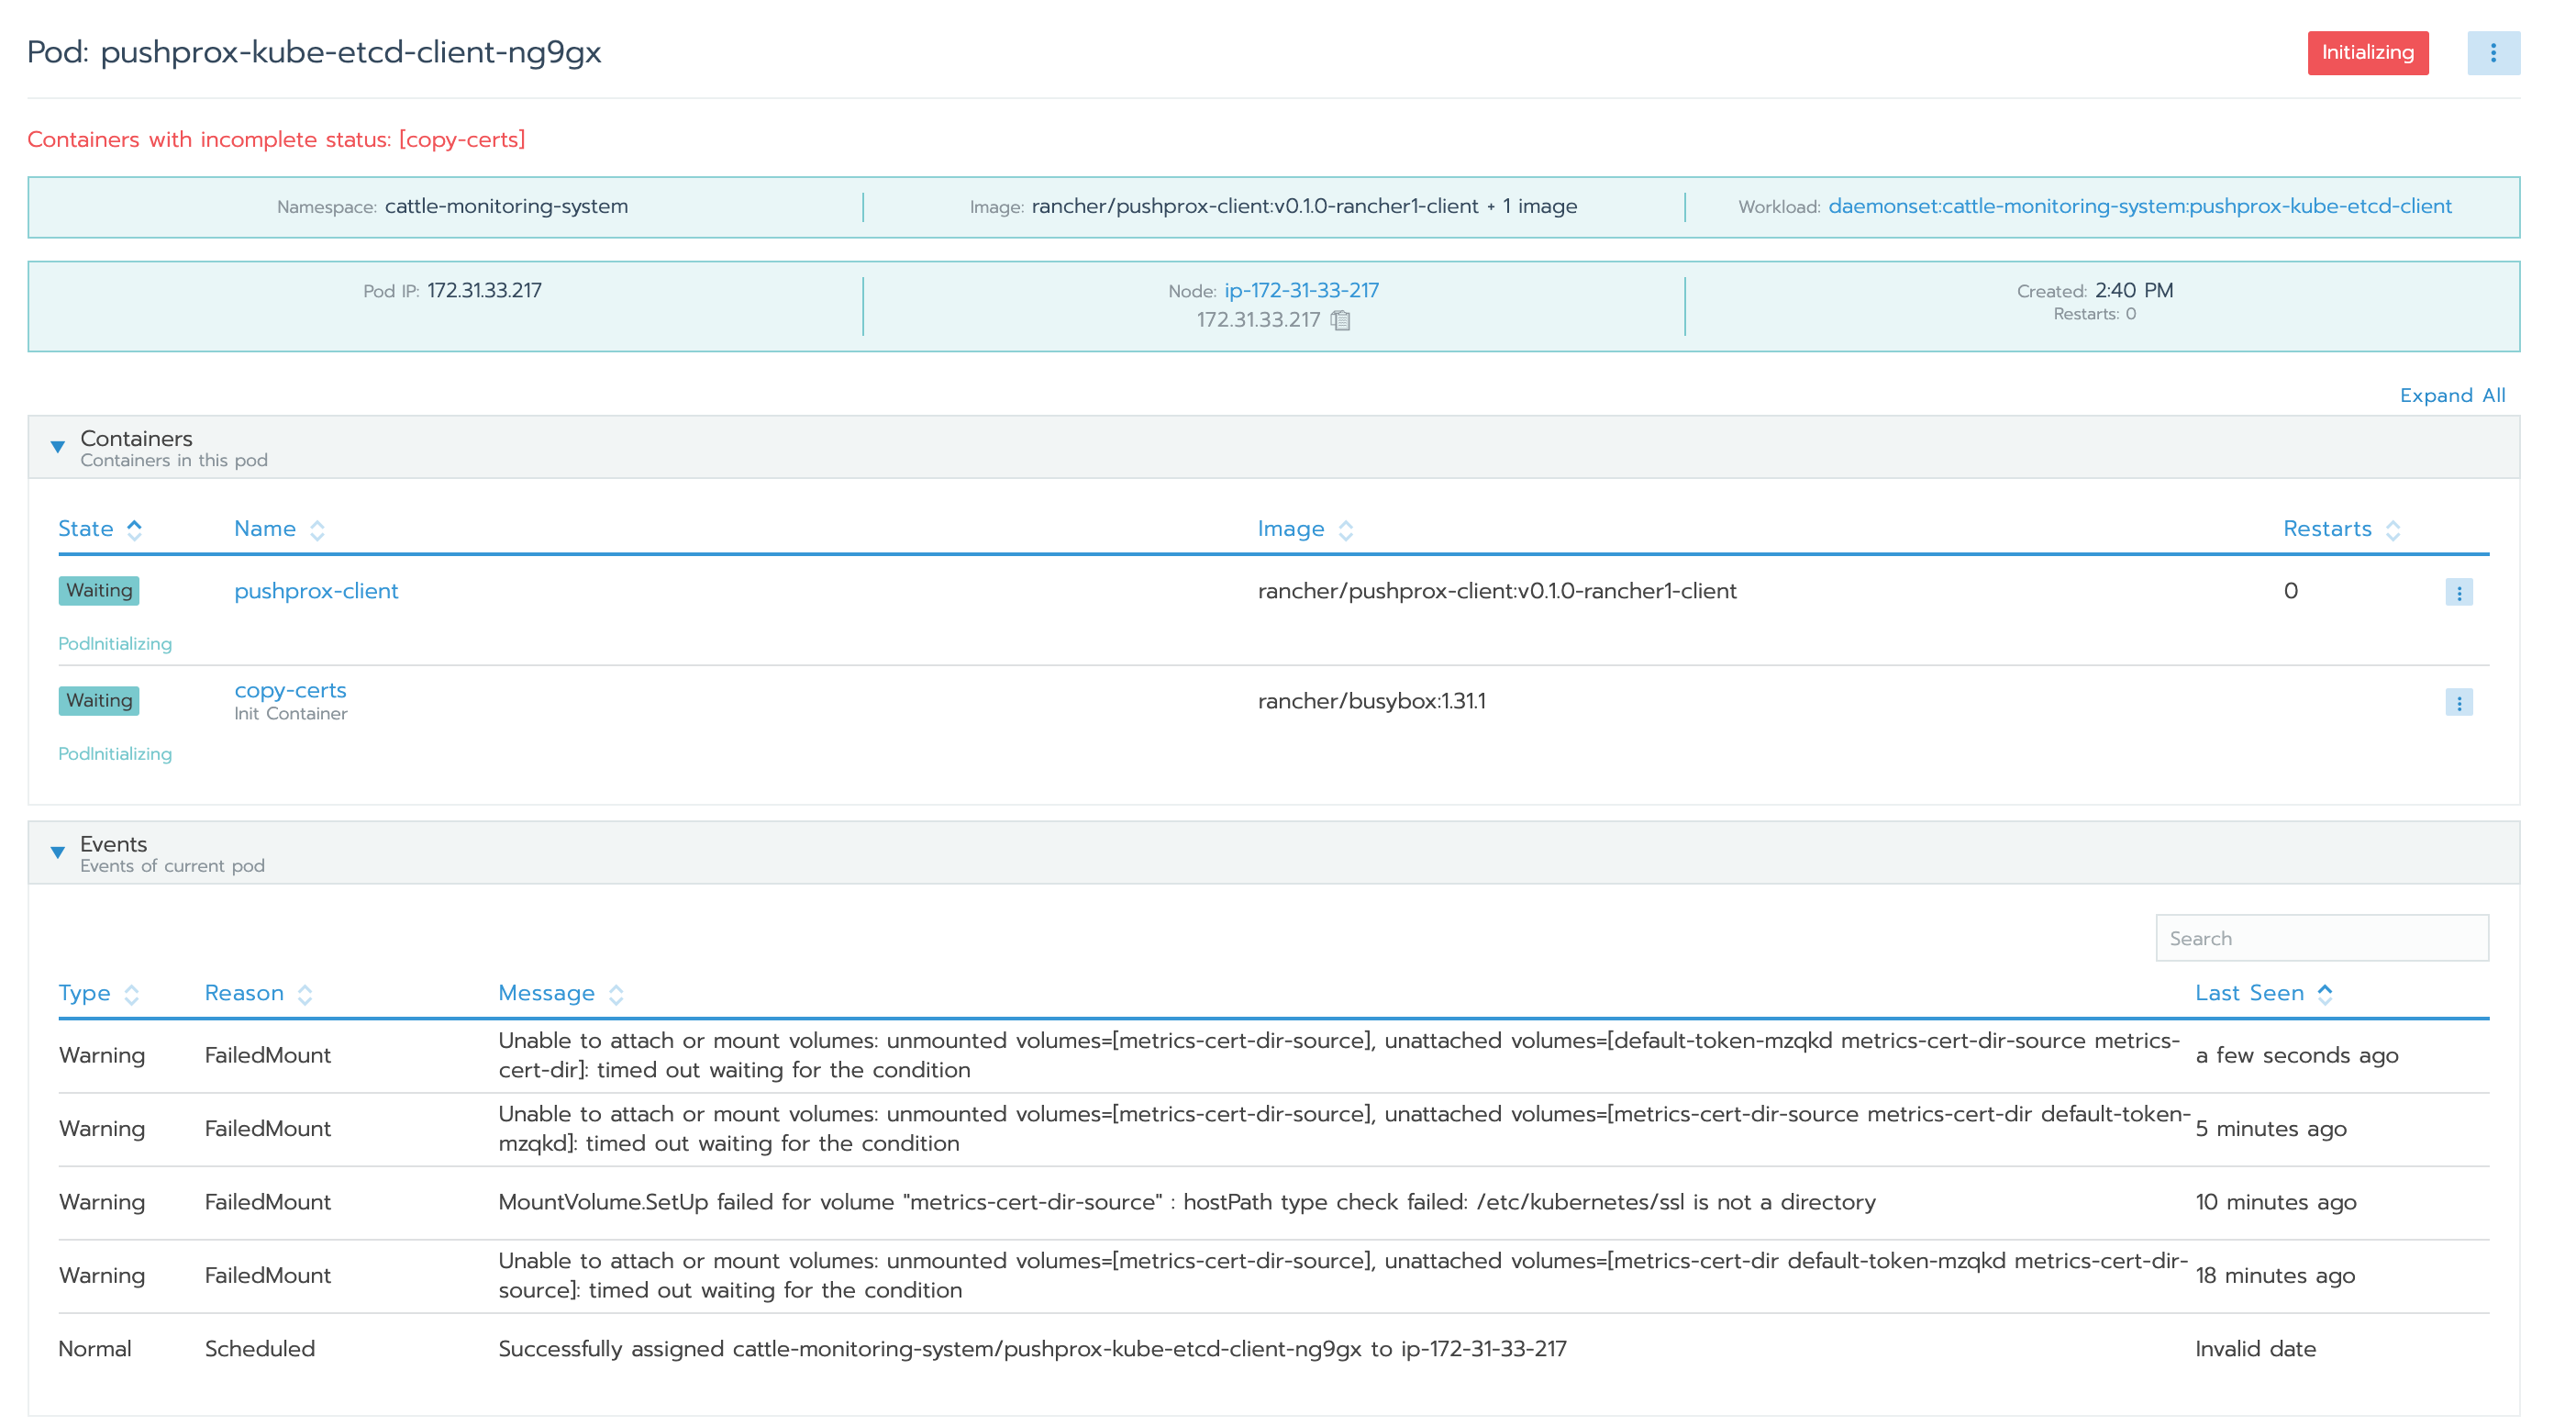
Task: Click the Initializing status badge
Action: (2367, 53)
